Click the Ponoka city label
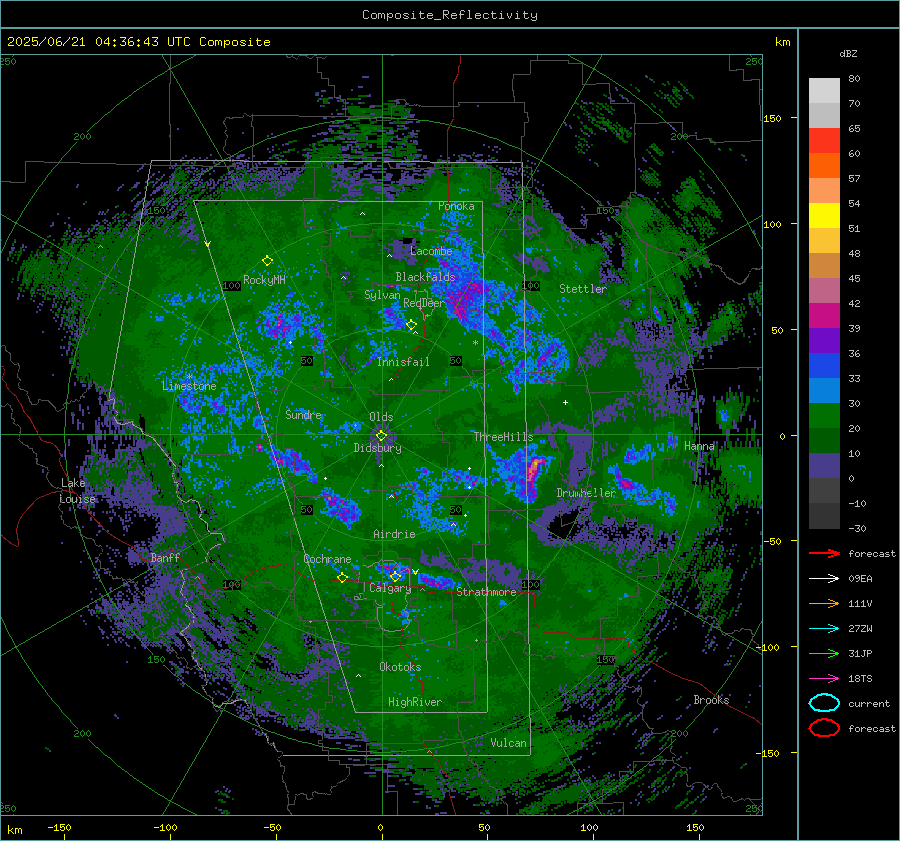Image resolution: width=900 pixels, height=841 pixels. pyautogui.click(x=456, y=206)
